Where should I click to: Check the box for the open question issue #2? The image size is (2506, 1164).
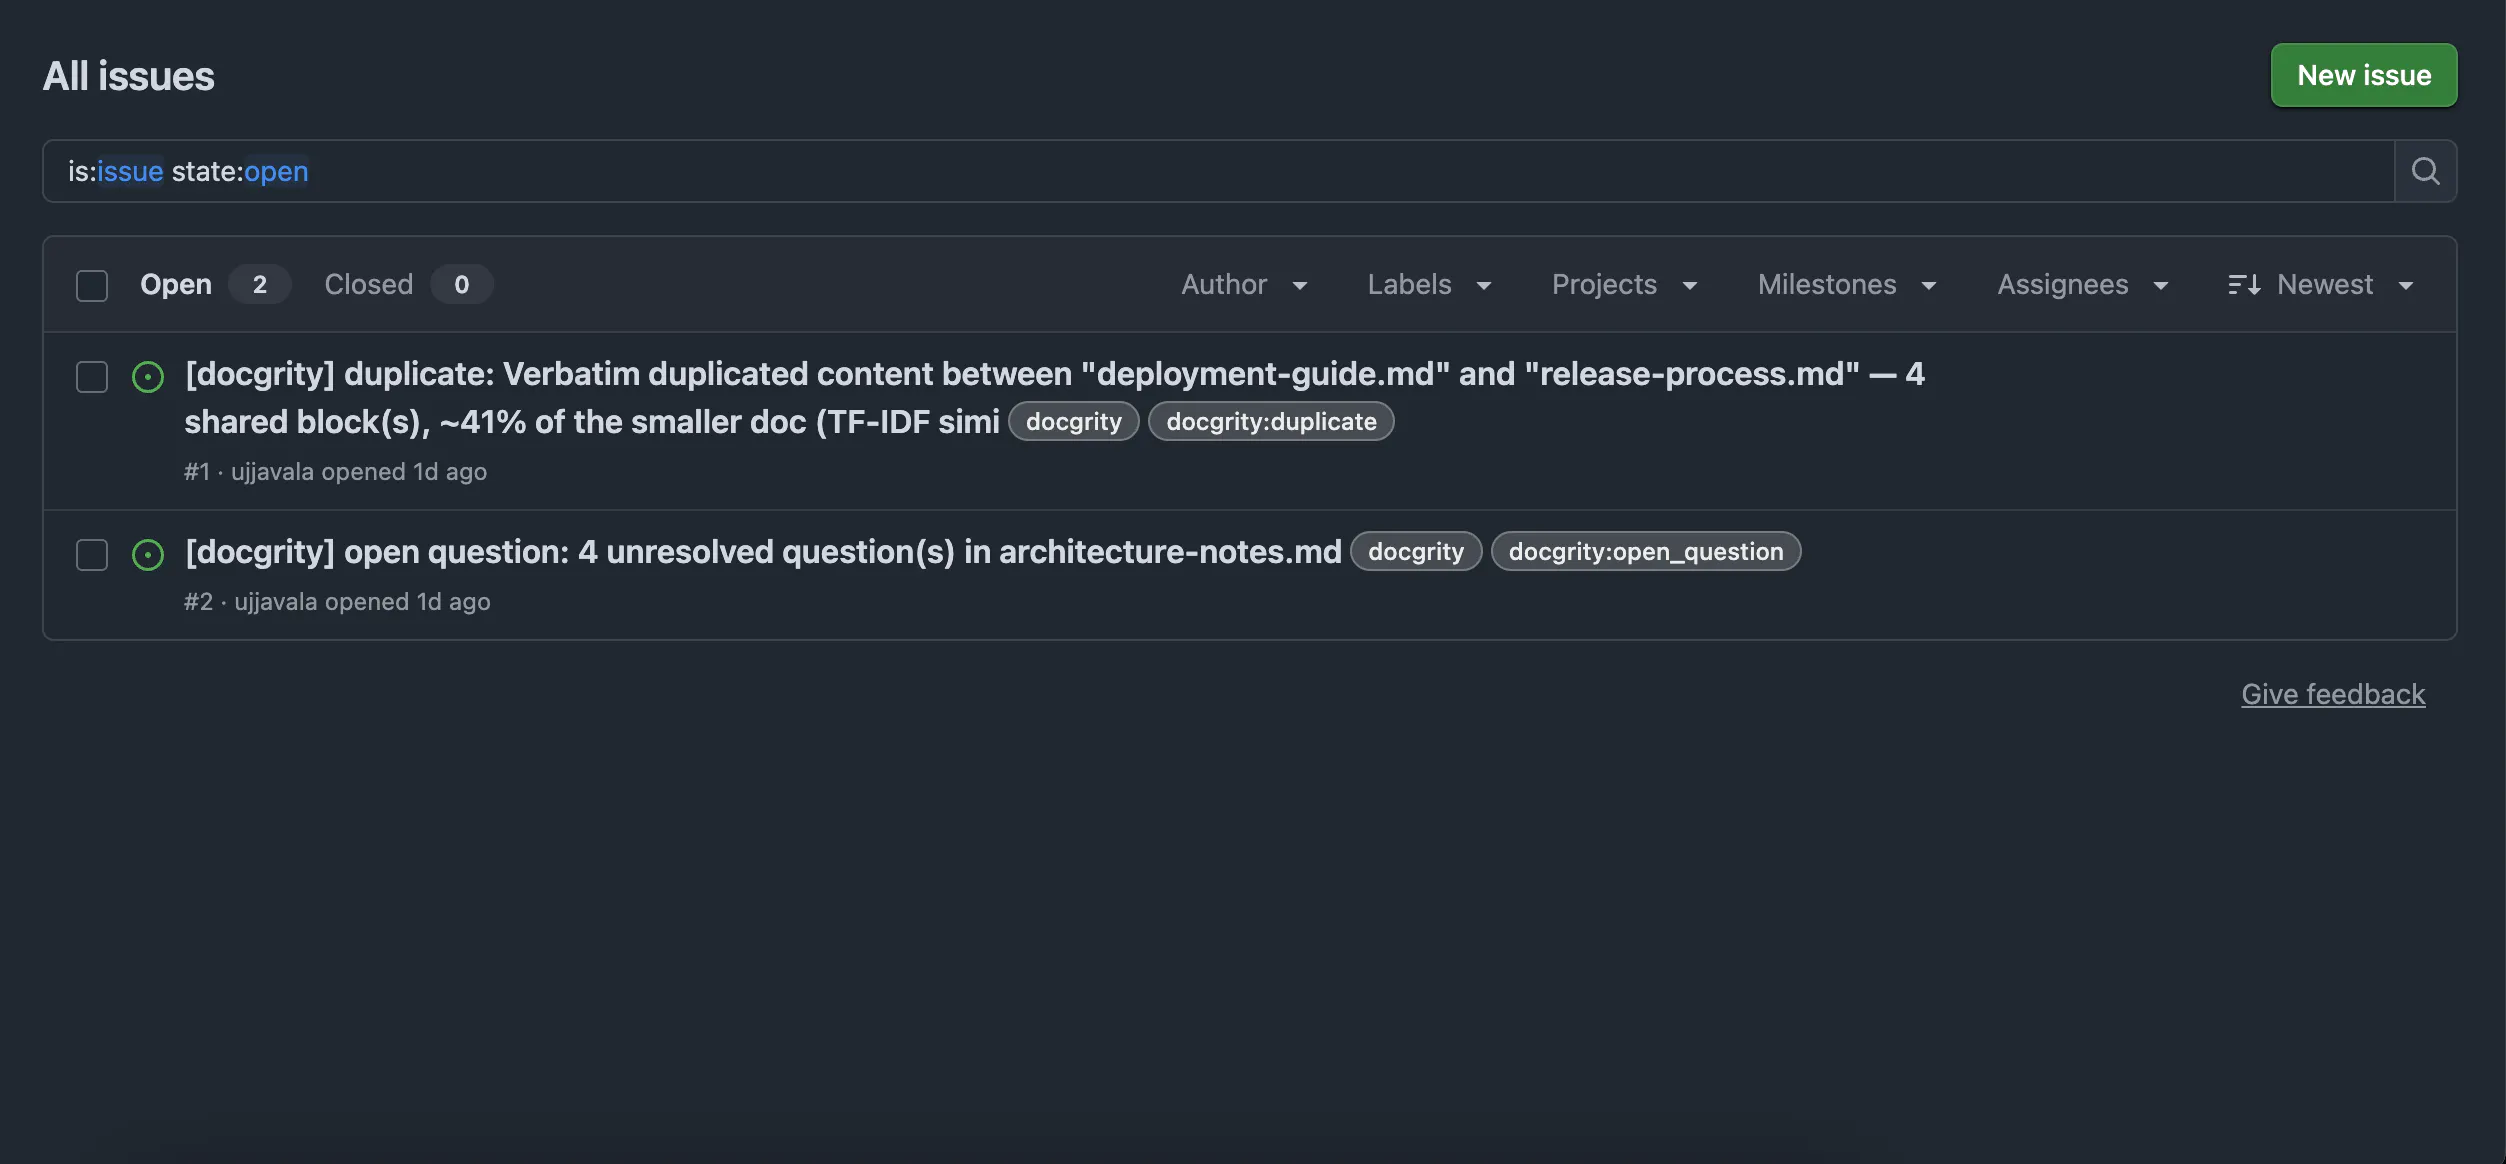pos(92,555)
